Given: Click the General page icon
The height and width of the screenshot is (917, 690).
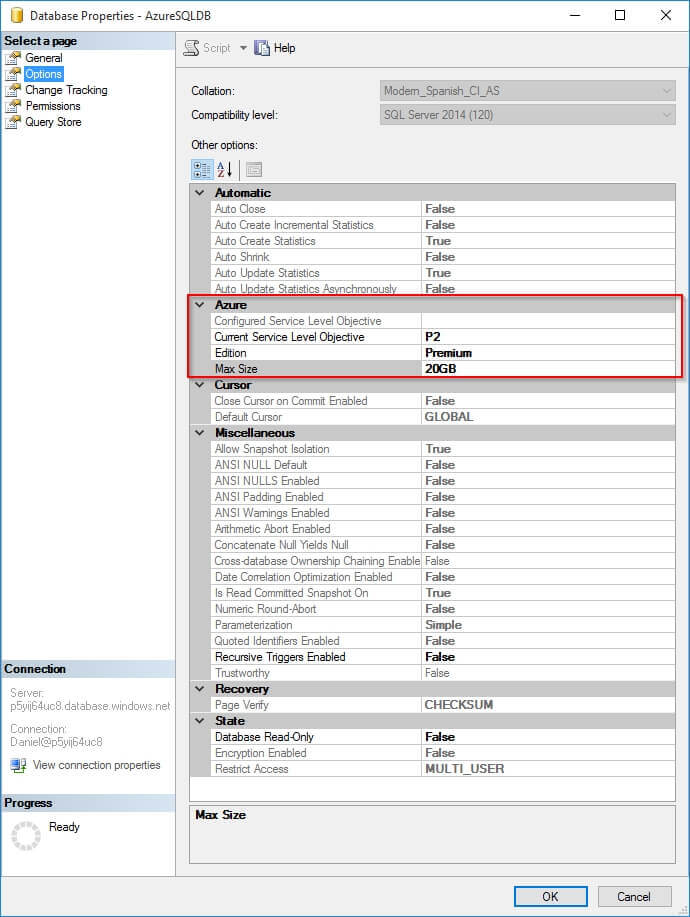Looking at the screenshot, I should point(13,58).
